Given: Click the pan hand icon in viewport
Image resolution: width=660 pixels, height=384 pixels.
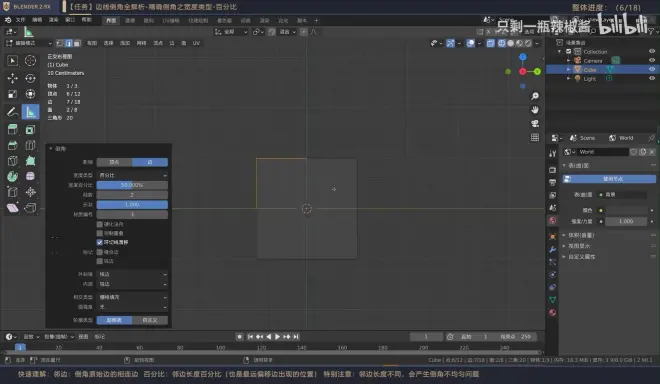Looking at the screenshot, I should pos(535,109).
